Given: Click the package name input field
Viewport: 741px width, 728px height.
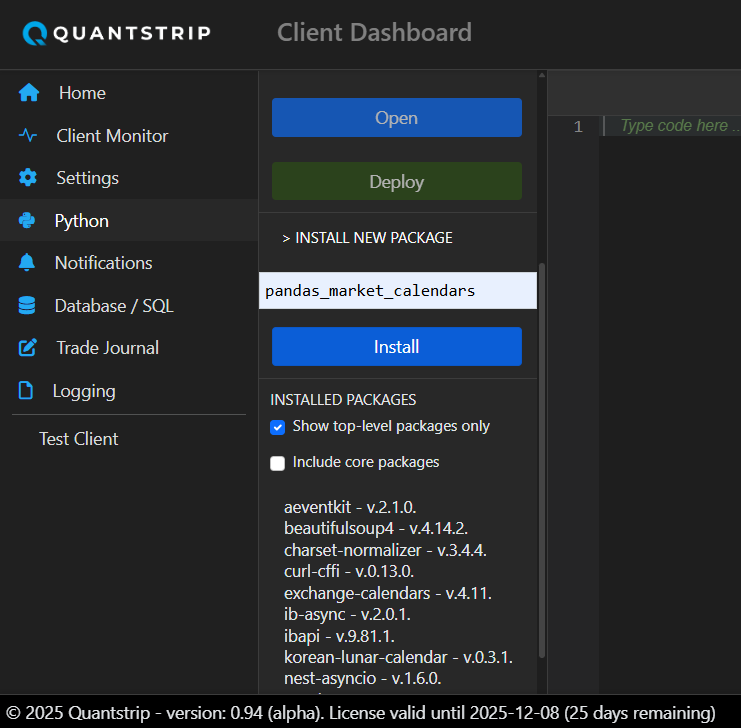Looking at the screenshot, I should coord(397,290).
